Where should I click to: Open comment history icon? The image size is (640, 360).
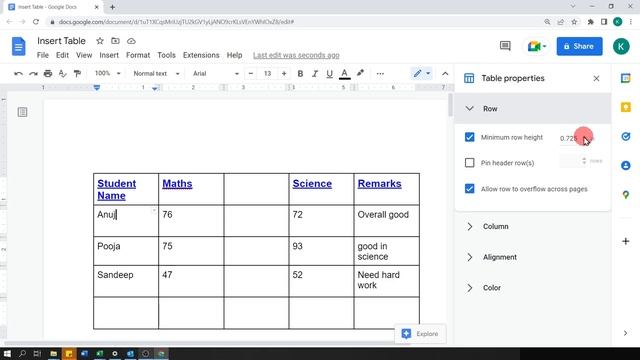[505, 46]
